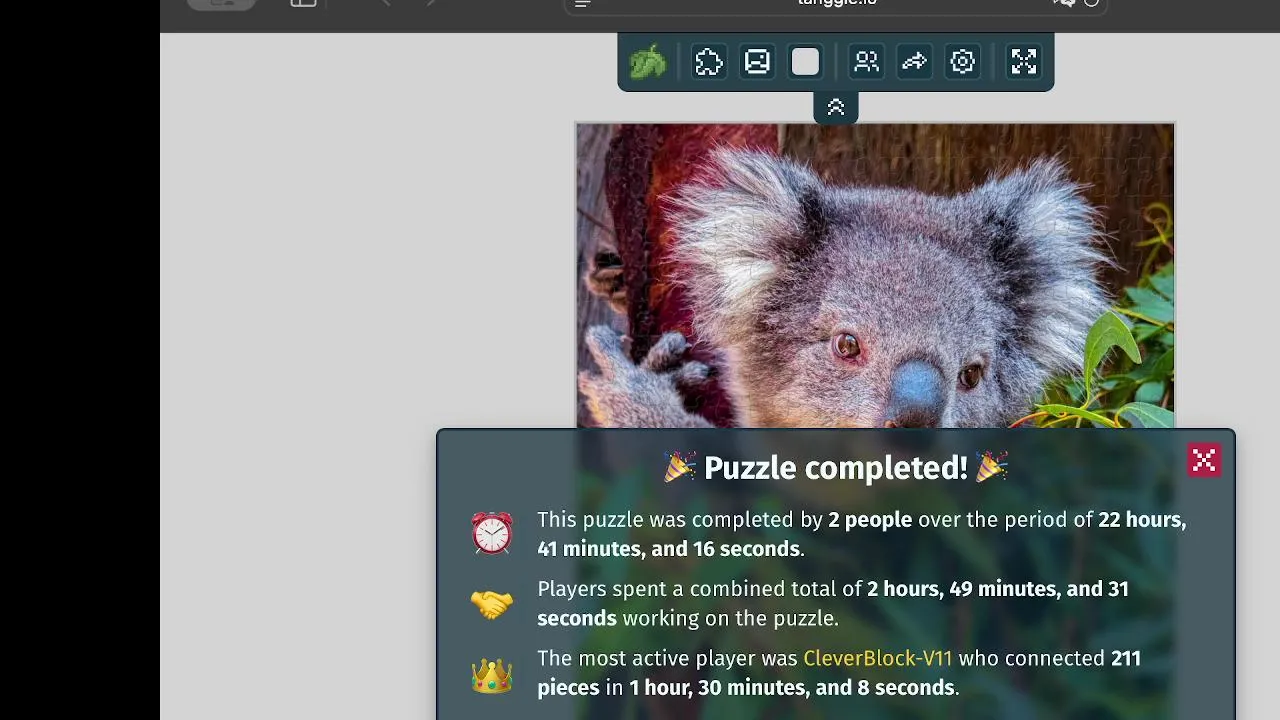The image size is (1280, 720).
Task: Open the puzzle piece menu icon
Action: [x=709, y=62]
